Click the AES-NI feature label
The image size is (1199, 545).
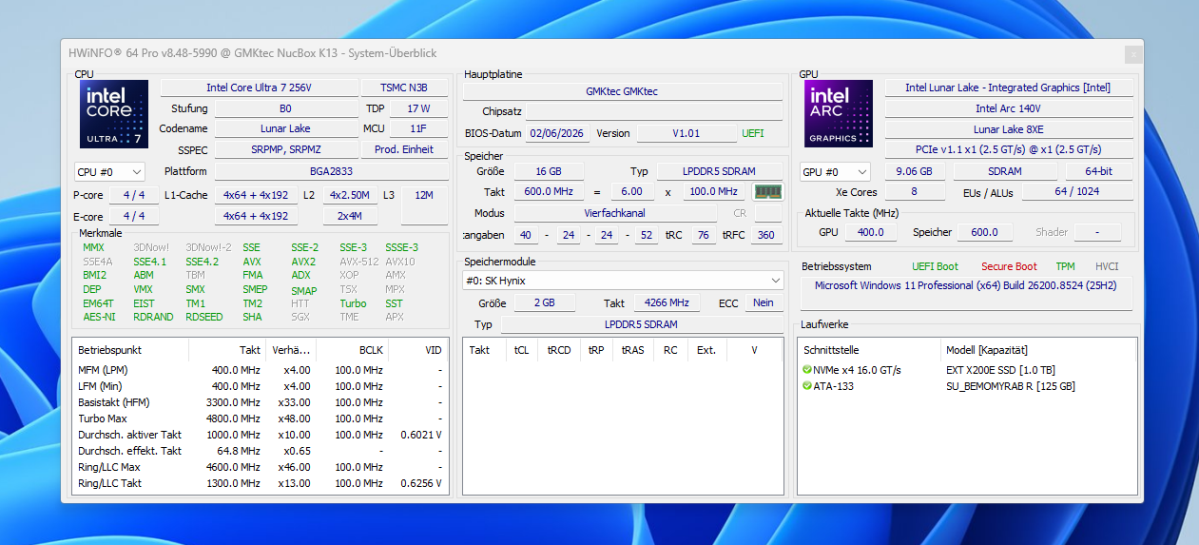[x=99, y=316]
